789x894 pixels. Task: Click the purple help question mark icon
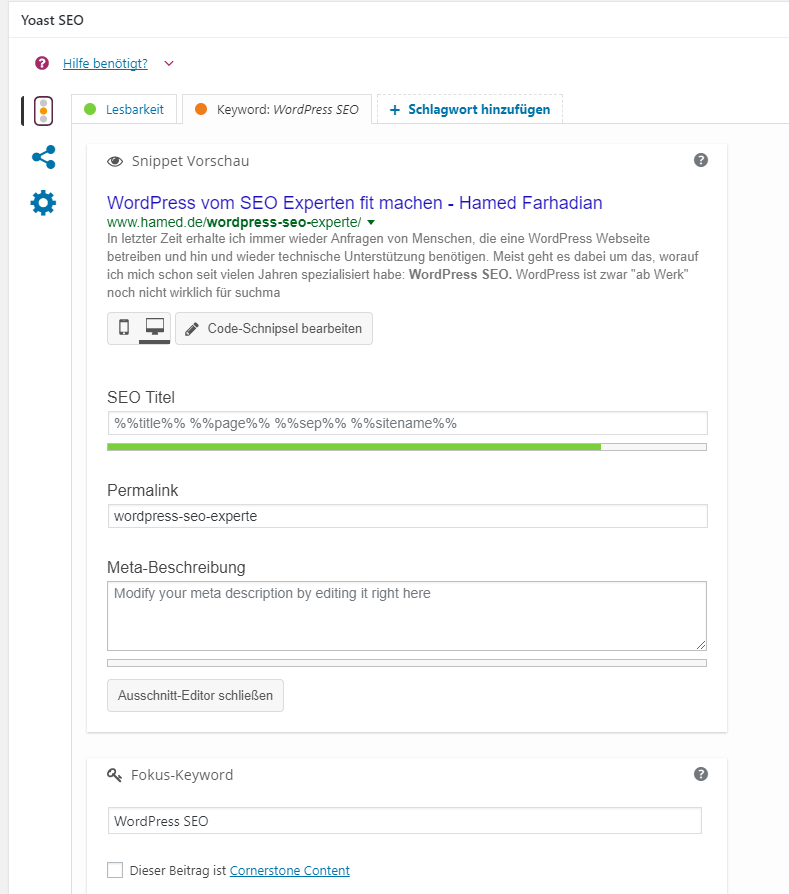tap(42, 63)
